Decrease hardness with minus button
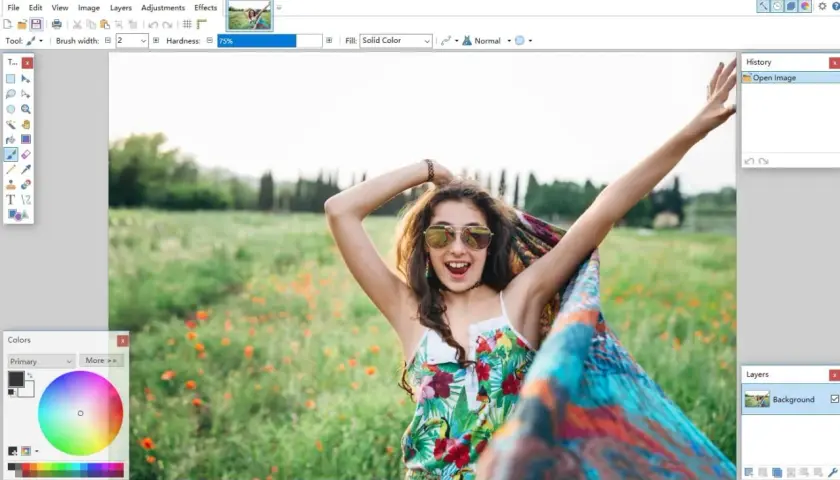 point(209,41)
